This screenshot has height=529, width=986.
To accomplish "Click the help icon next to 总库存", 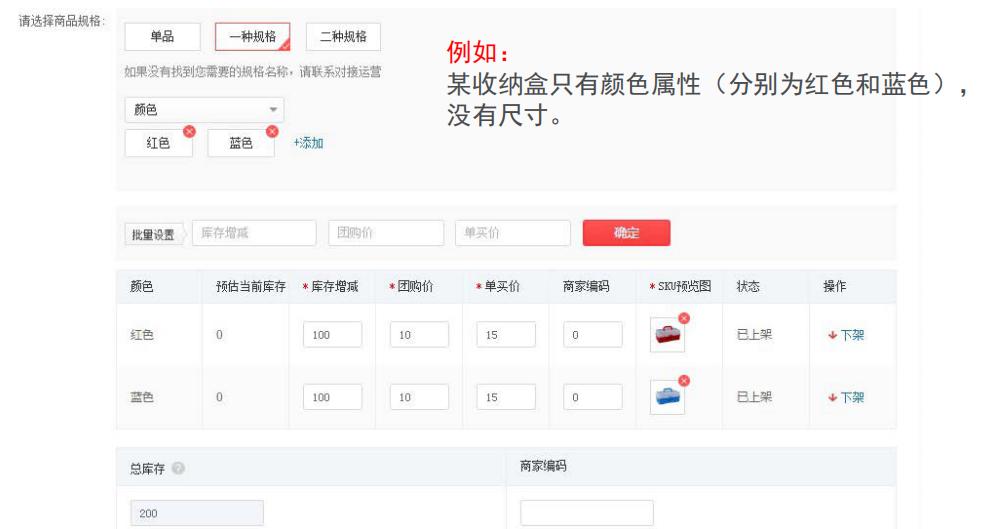I will pyautogui.click(x=178, y=468).
